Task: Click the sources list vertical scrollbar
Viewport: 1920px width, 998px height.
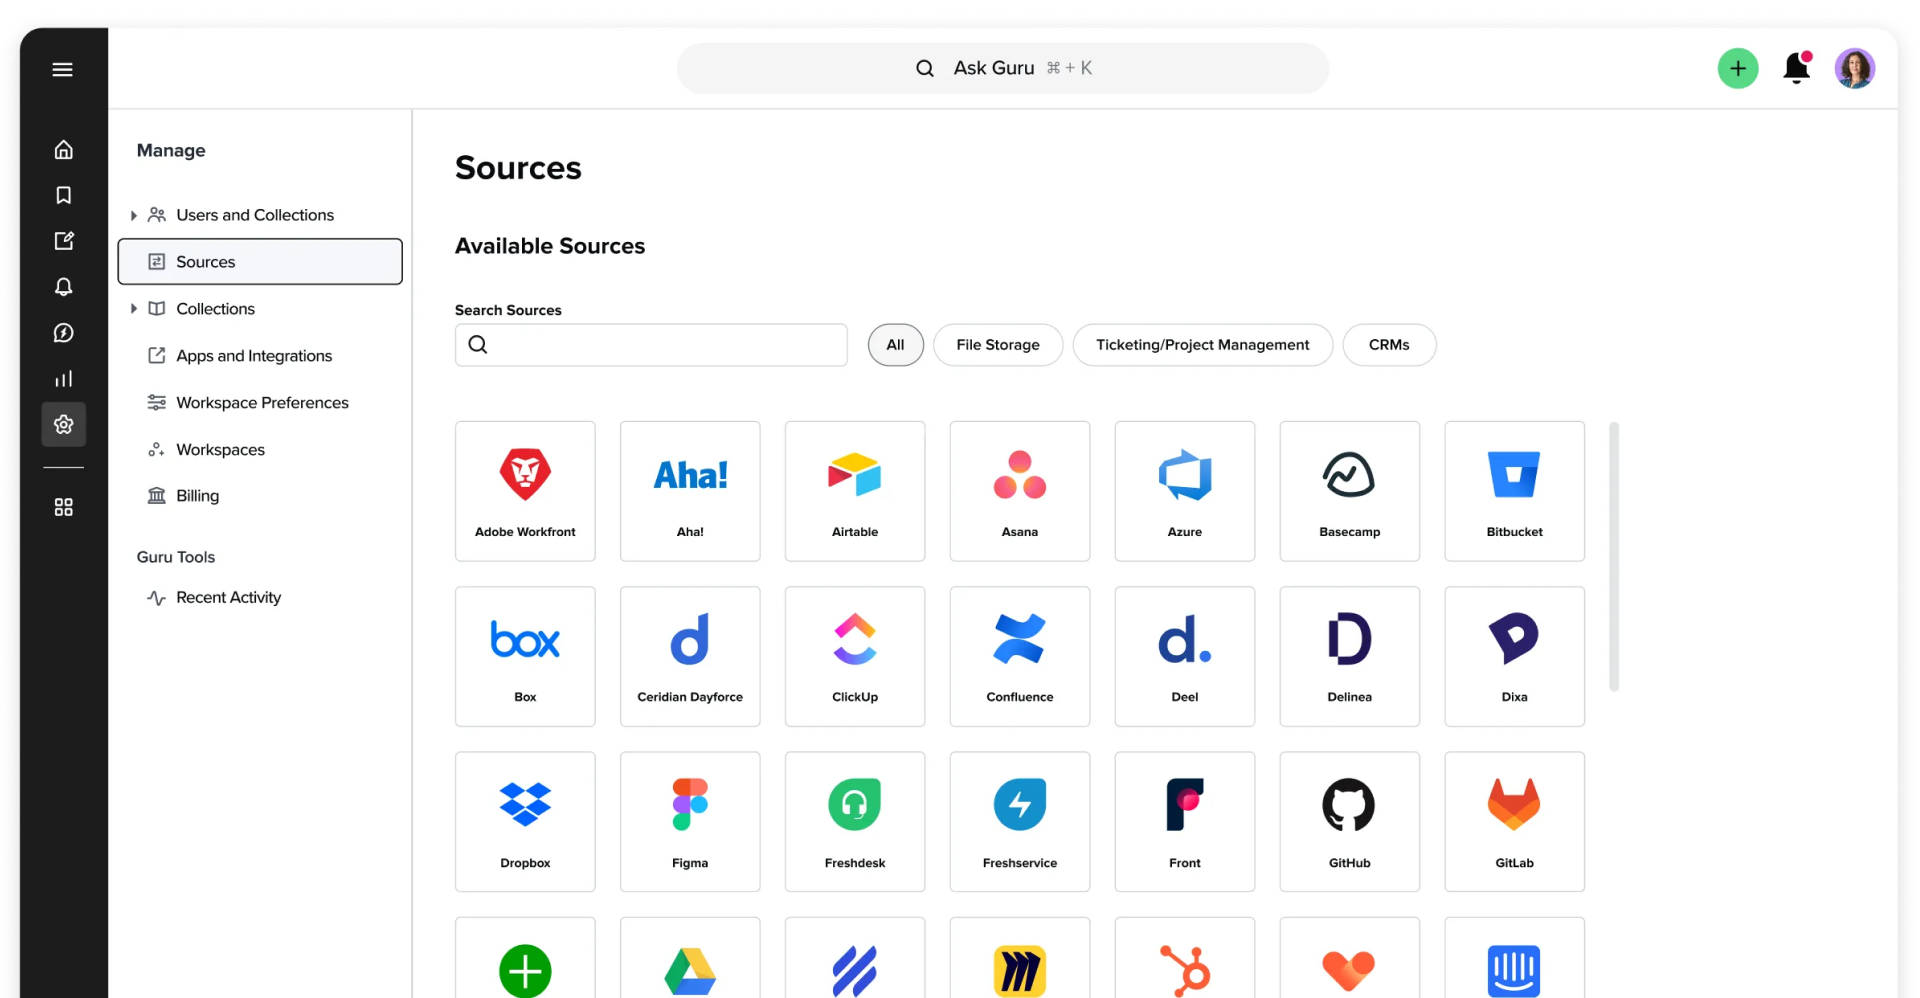Action: [1614, 556]
